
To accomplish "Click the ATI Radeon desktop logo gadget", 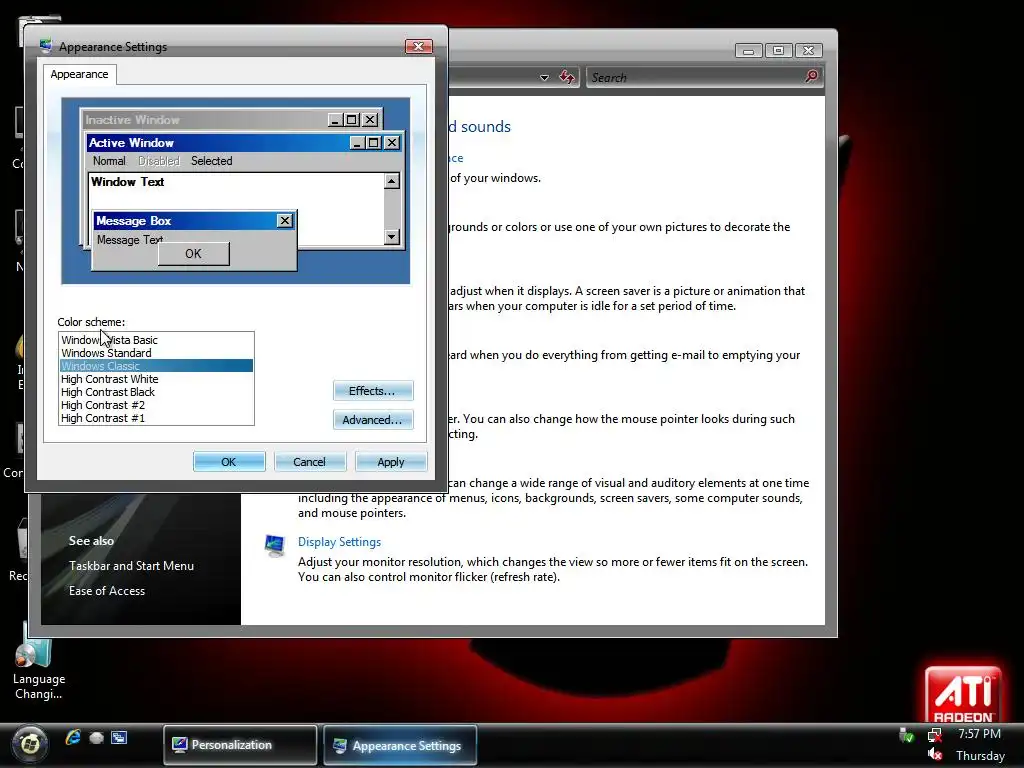I will [963, 694].
